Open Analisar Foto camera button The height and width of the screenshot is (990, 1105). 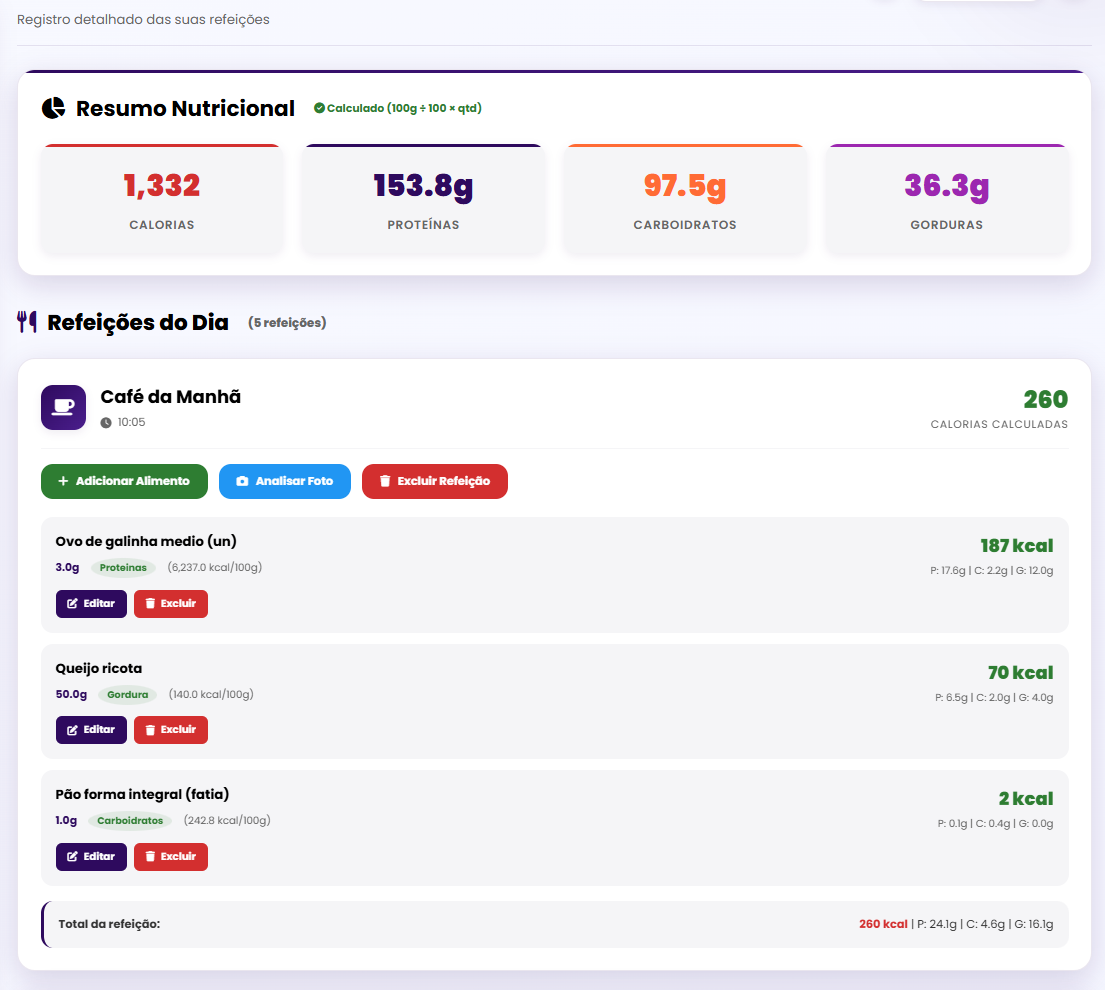click(284, 481)
